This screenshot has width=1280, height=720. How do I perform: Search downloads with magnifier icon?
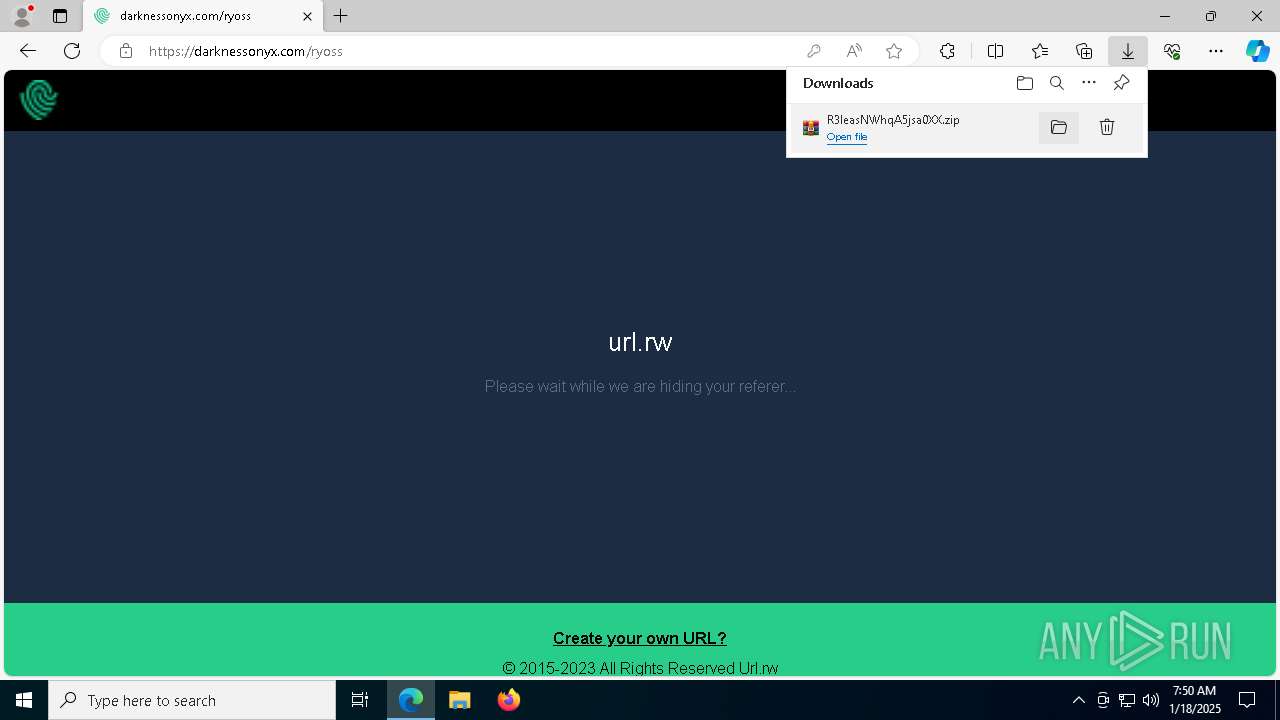pyautogui.click(x=1057, y=83)
